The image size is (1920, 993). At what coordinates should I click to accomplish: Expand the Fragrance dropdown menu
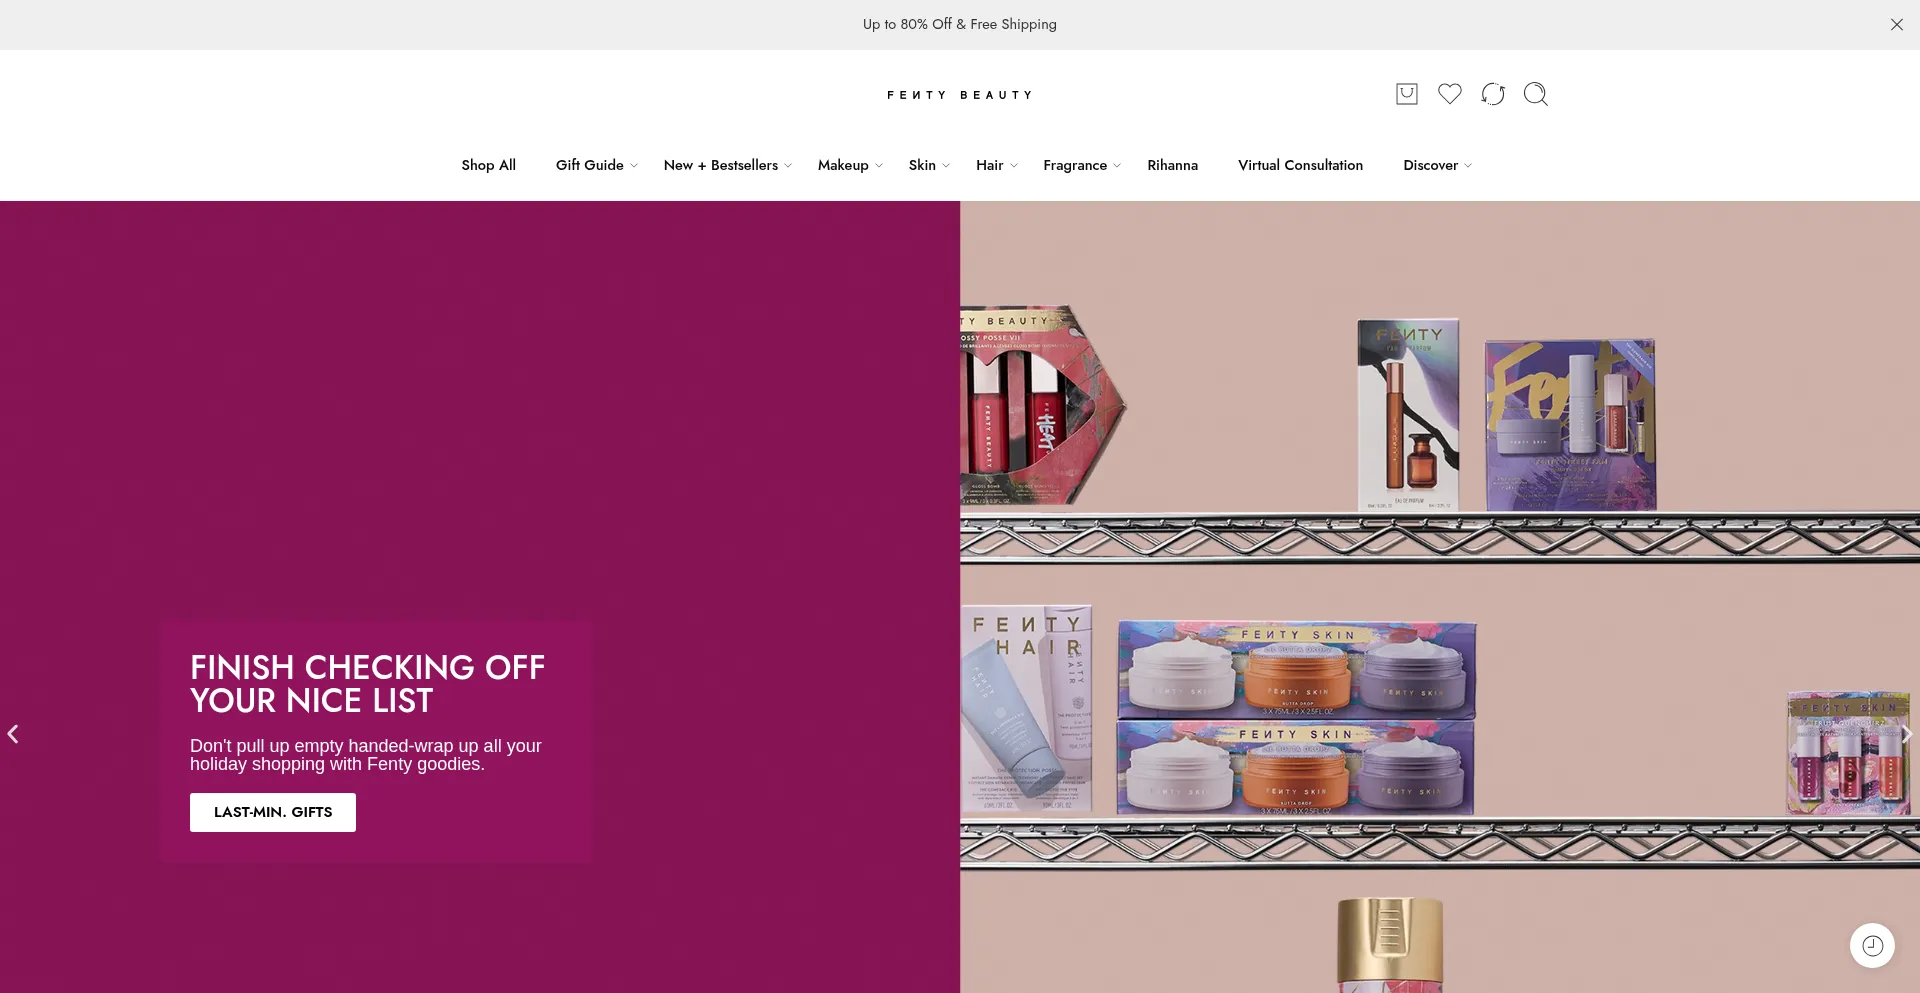tap(1081, 165)
